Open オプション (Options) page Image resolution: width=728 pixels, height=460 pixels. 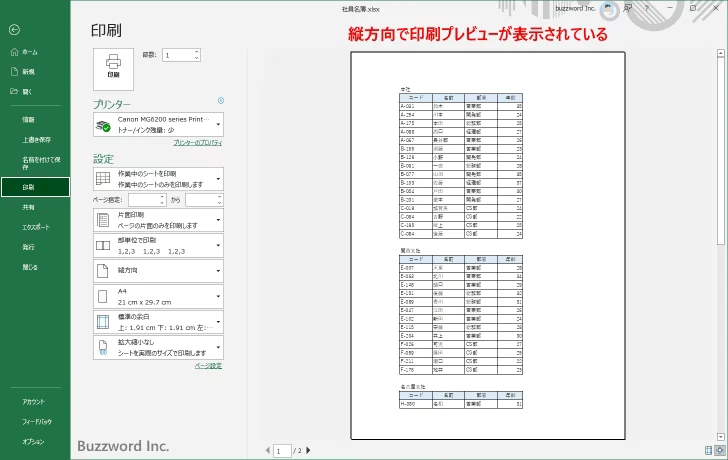[x=33, y=442]
